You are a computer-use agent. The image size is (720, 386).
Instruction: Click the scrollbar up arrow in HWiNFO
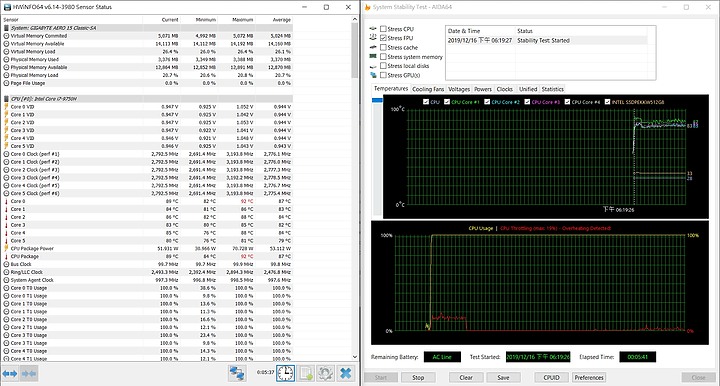pos(354,19)
